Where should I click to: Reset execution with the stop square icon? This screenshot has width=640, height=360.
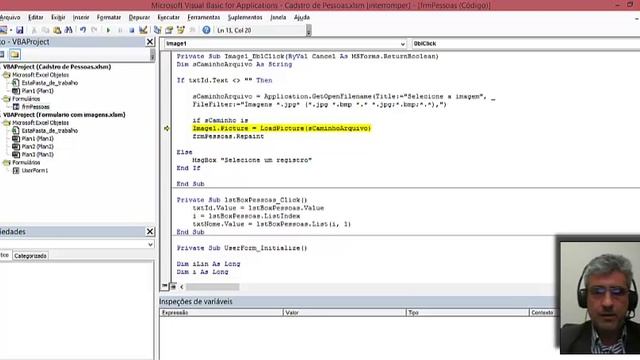pos(131,30)
